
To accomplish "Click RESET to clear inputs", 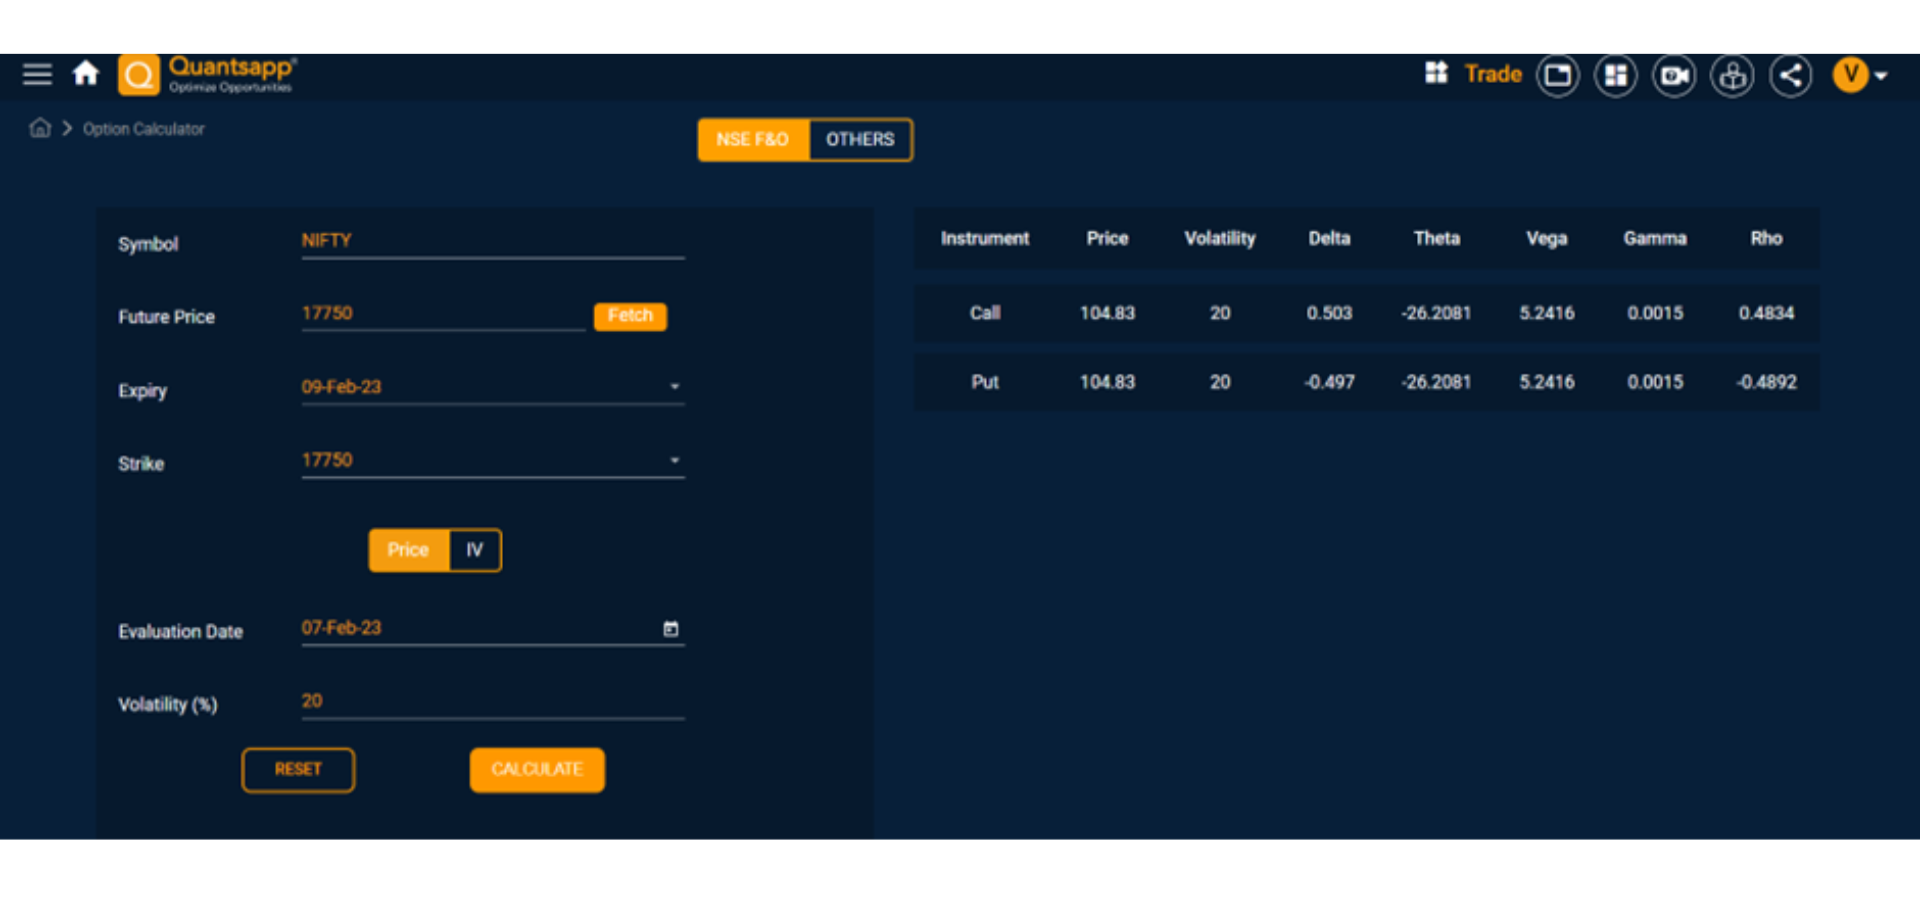I will [297, 770].
